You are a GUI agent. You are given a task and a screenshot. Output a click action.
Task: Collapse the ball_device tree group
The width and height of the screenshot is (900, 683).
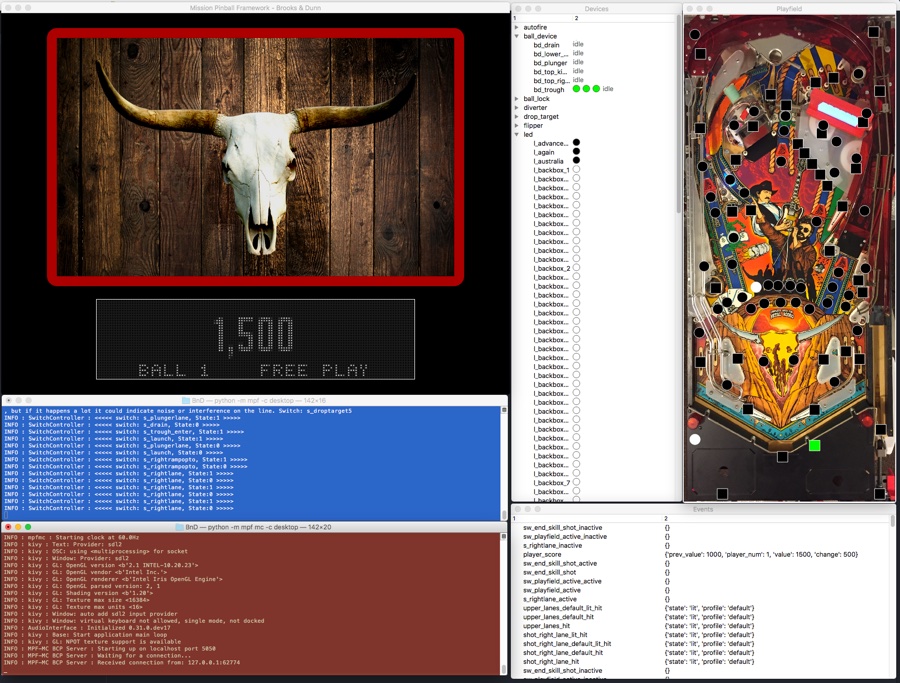(517, 36)
